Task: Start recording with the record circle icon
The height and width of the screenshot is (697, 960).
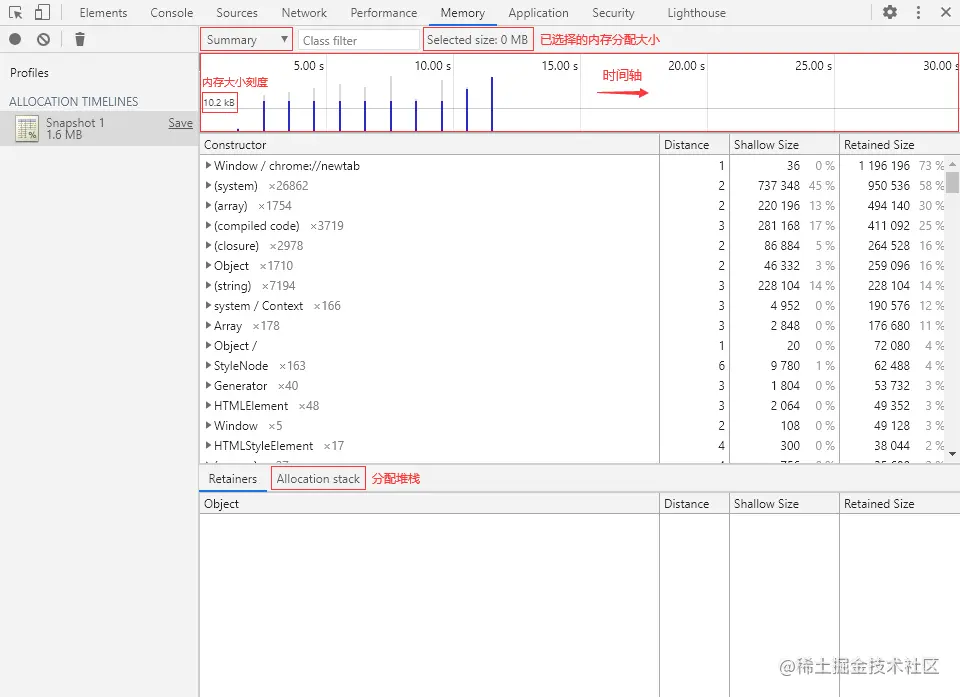Action: pyautogui.click(x=15, y=39)
